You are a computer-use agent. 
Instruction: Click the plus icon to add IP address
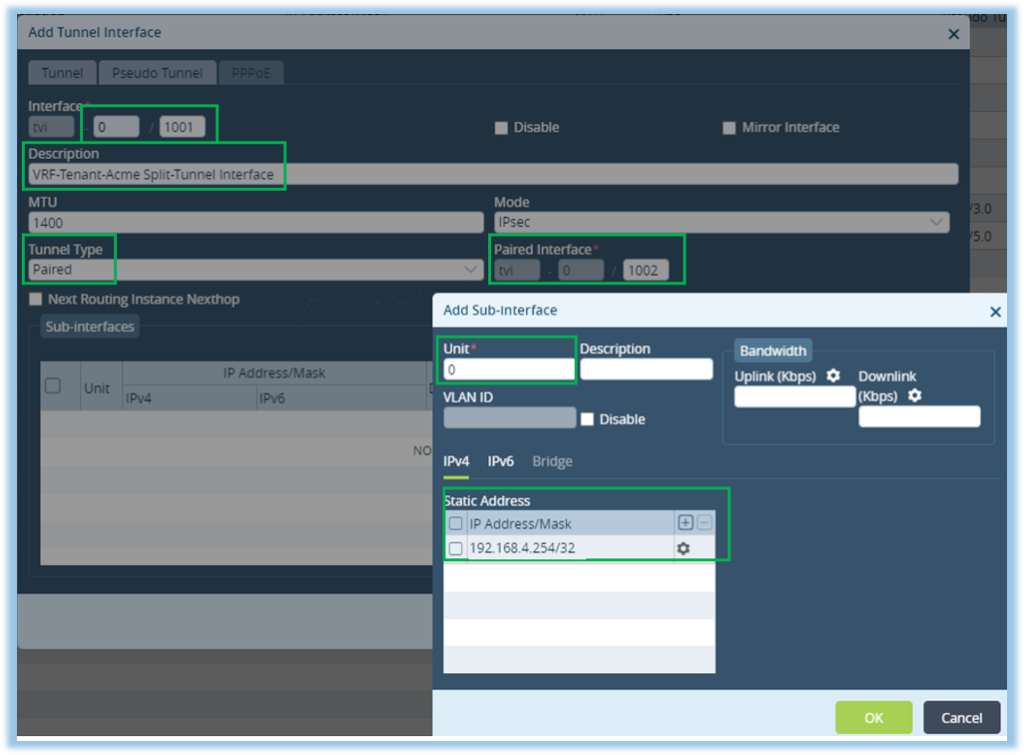coord(685,522)
